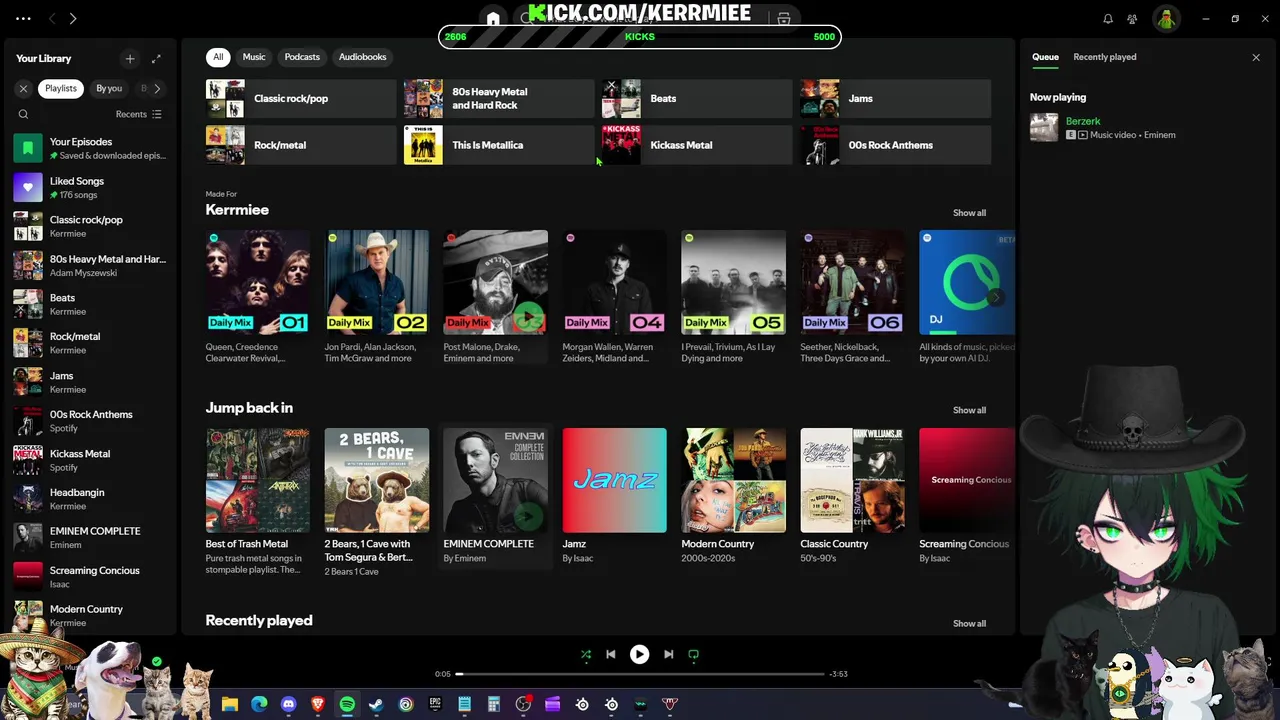Screen dimensions: 1280x720
Task: Open File Explorer from taskbar
Action: pos(230,704)
